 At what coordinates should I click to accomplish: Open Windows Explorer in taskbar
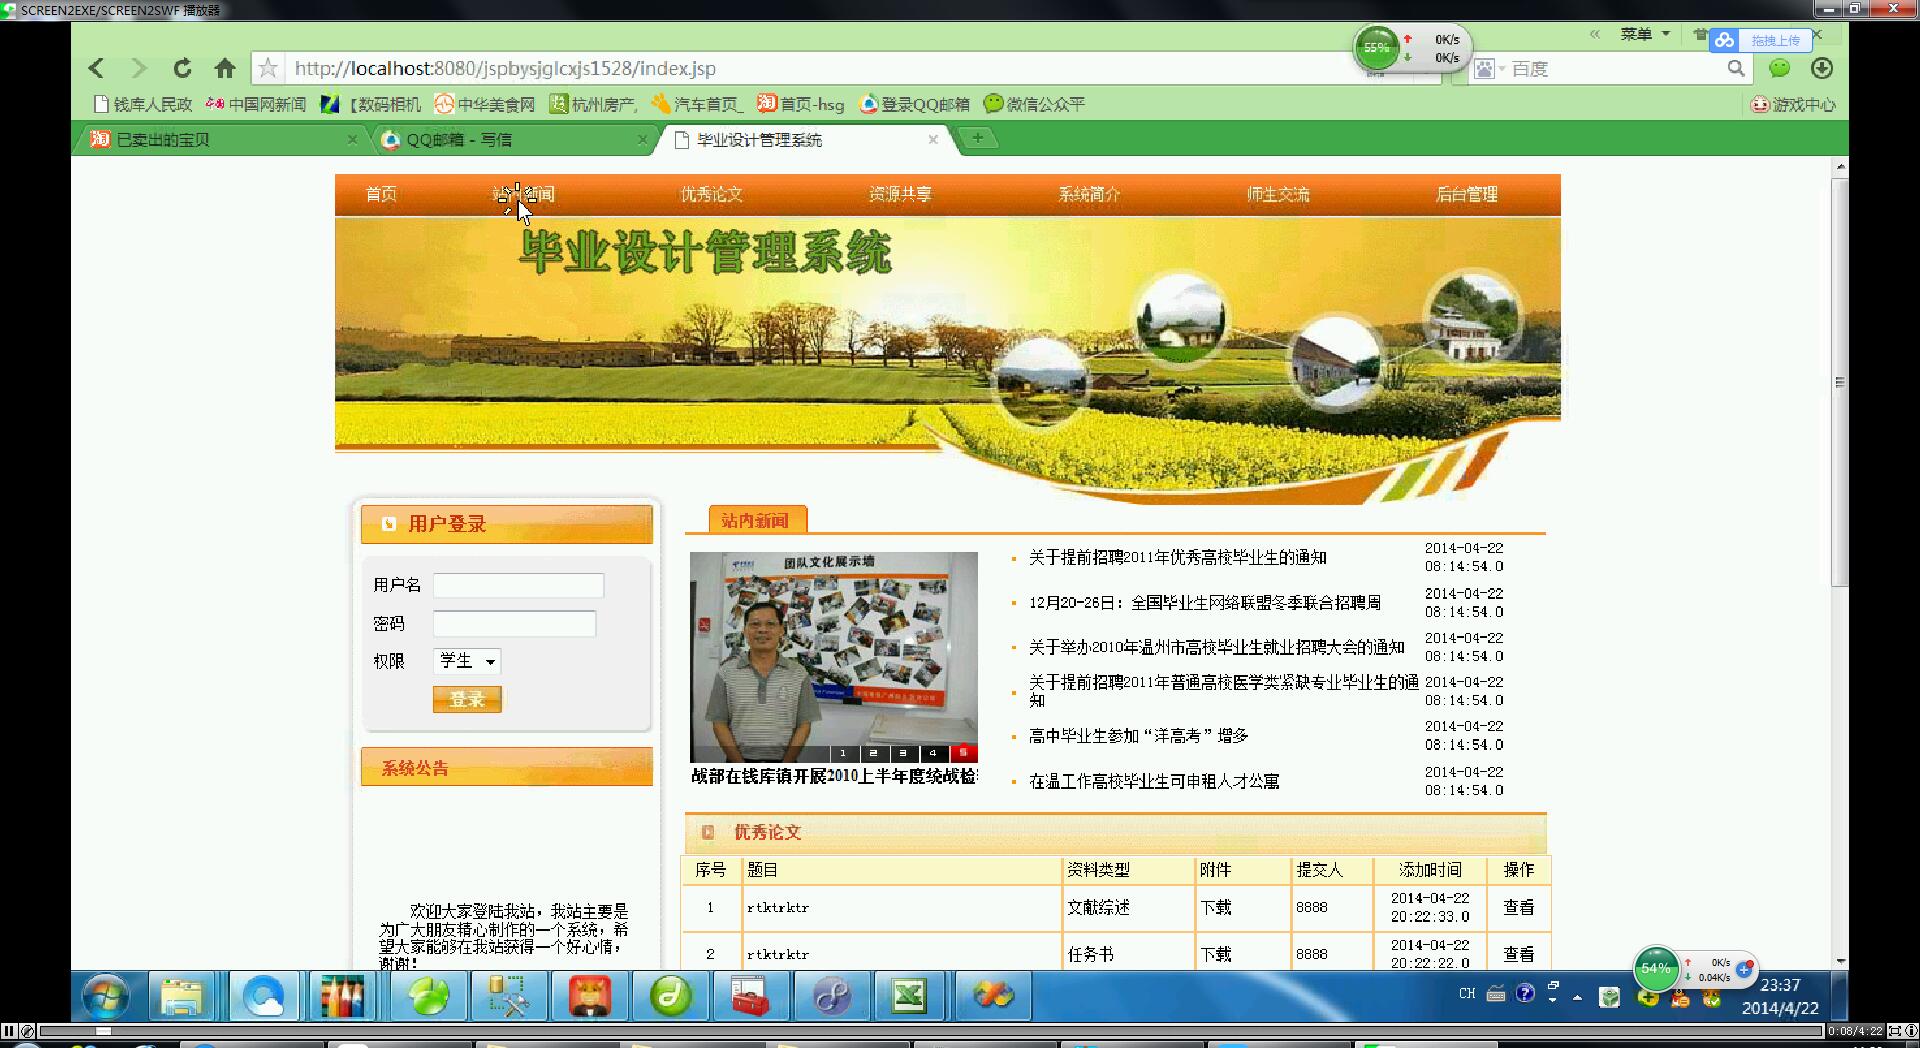pyautogui.click(x=182, y=996)
